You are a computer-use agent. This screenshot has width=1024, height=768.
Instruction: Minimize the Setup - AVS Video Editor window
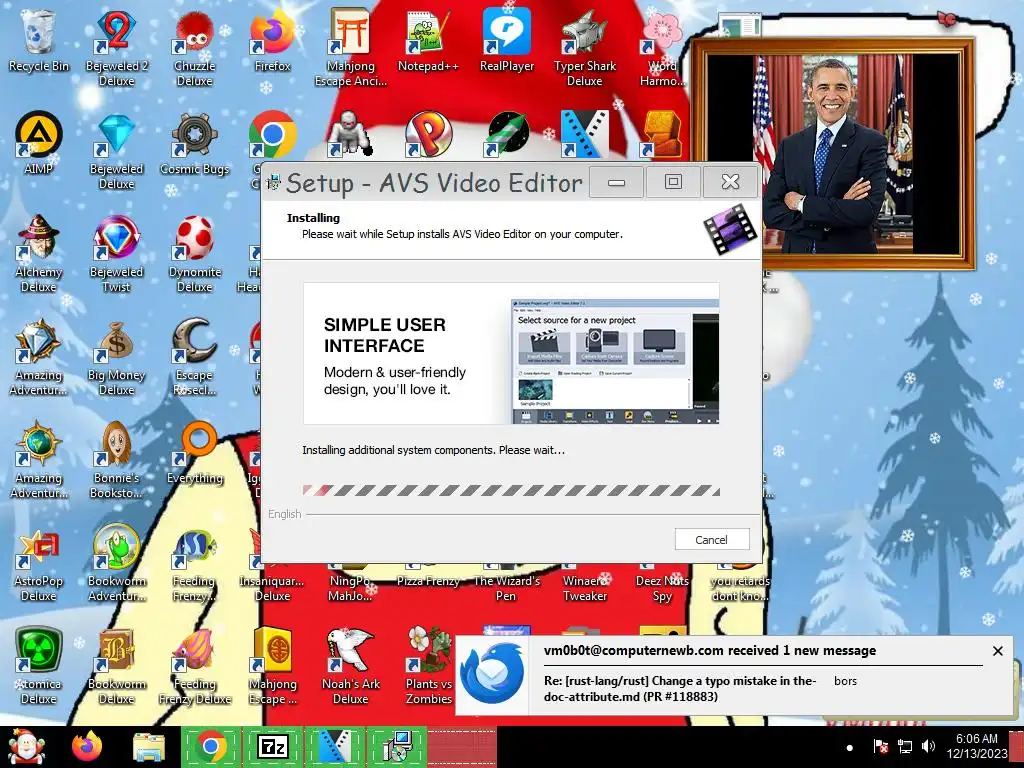click(x=616, y=182)
